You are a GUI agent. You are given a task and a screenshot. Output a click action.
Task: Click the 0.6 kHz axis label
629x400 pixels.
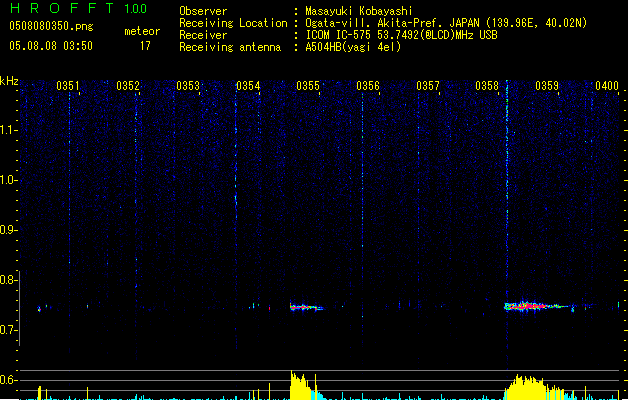9,380
